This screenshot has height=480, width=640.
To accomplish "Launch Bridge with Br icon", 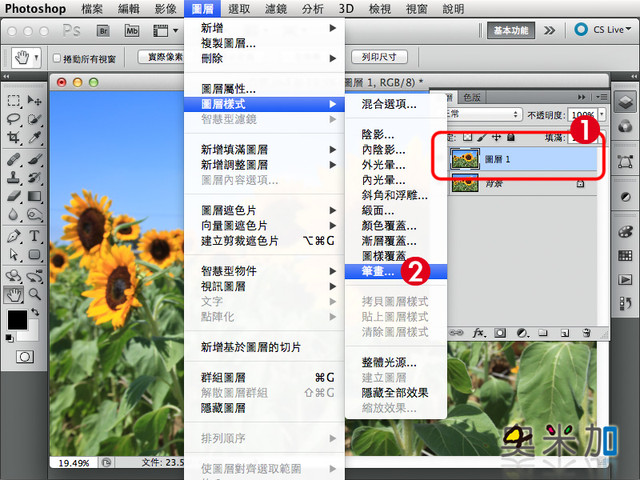I will pyautogui.click(x=103, y=31).
